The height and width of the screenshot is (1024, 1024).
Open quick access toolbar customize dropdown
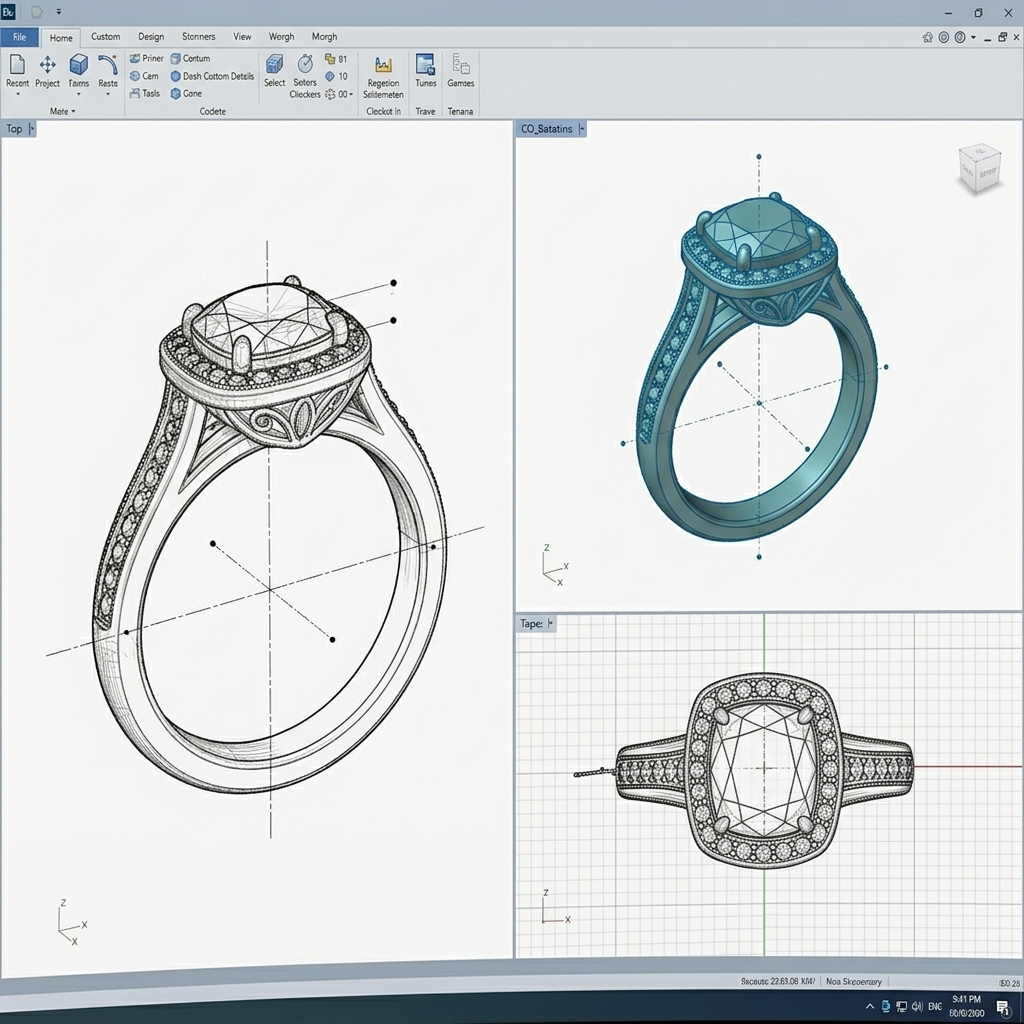click(x=59, y=12)
